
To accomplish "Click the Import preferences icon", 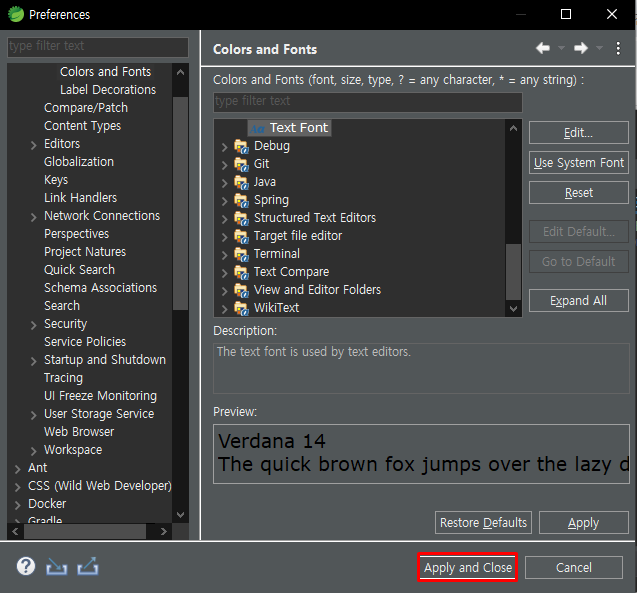I will coord(56,566).
